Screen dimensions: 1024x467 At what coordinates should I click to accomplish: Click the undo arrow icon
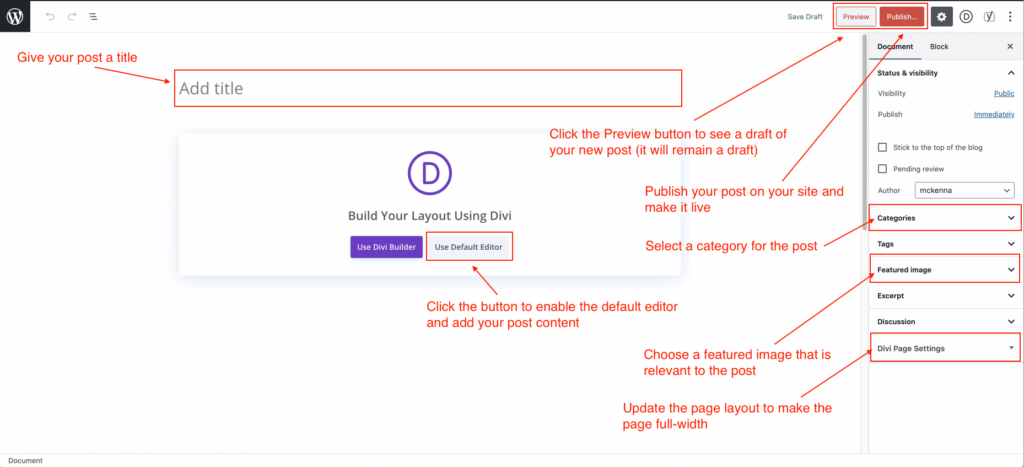pyautogui.click(x=50, y=17)
